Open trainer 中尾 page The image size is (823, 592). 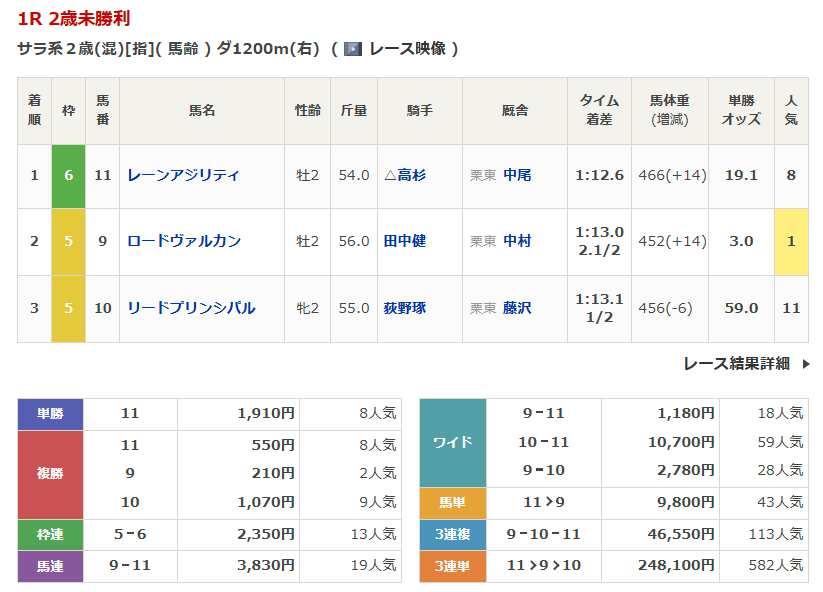pos(517,175)
